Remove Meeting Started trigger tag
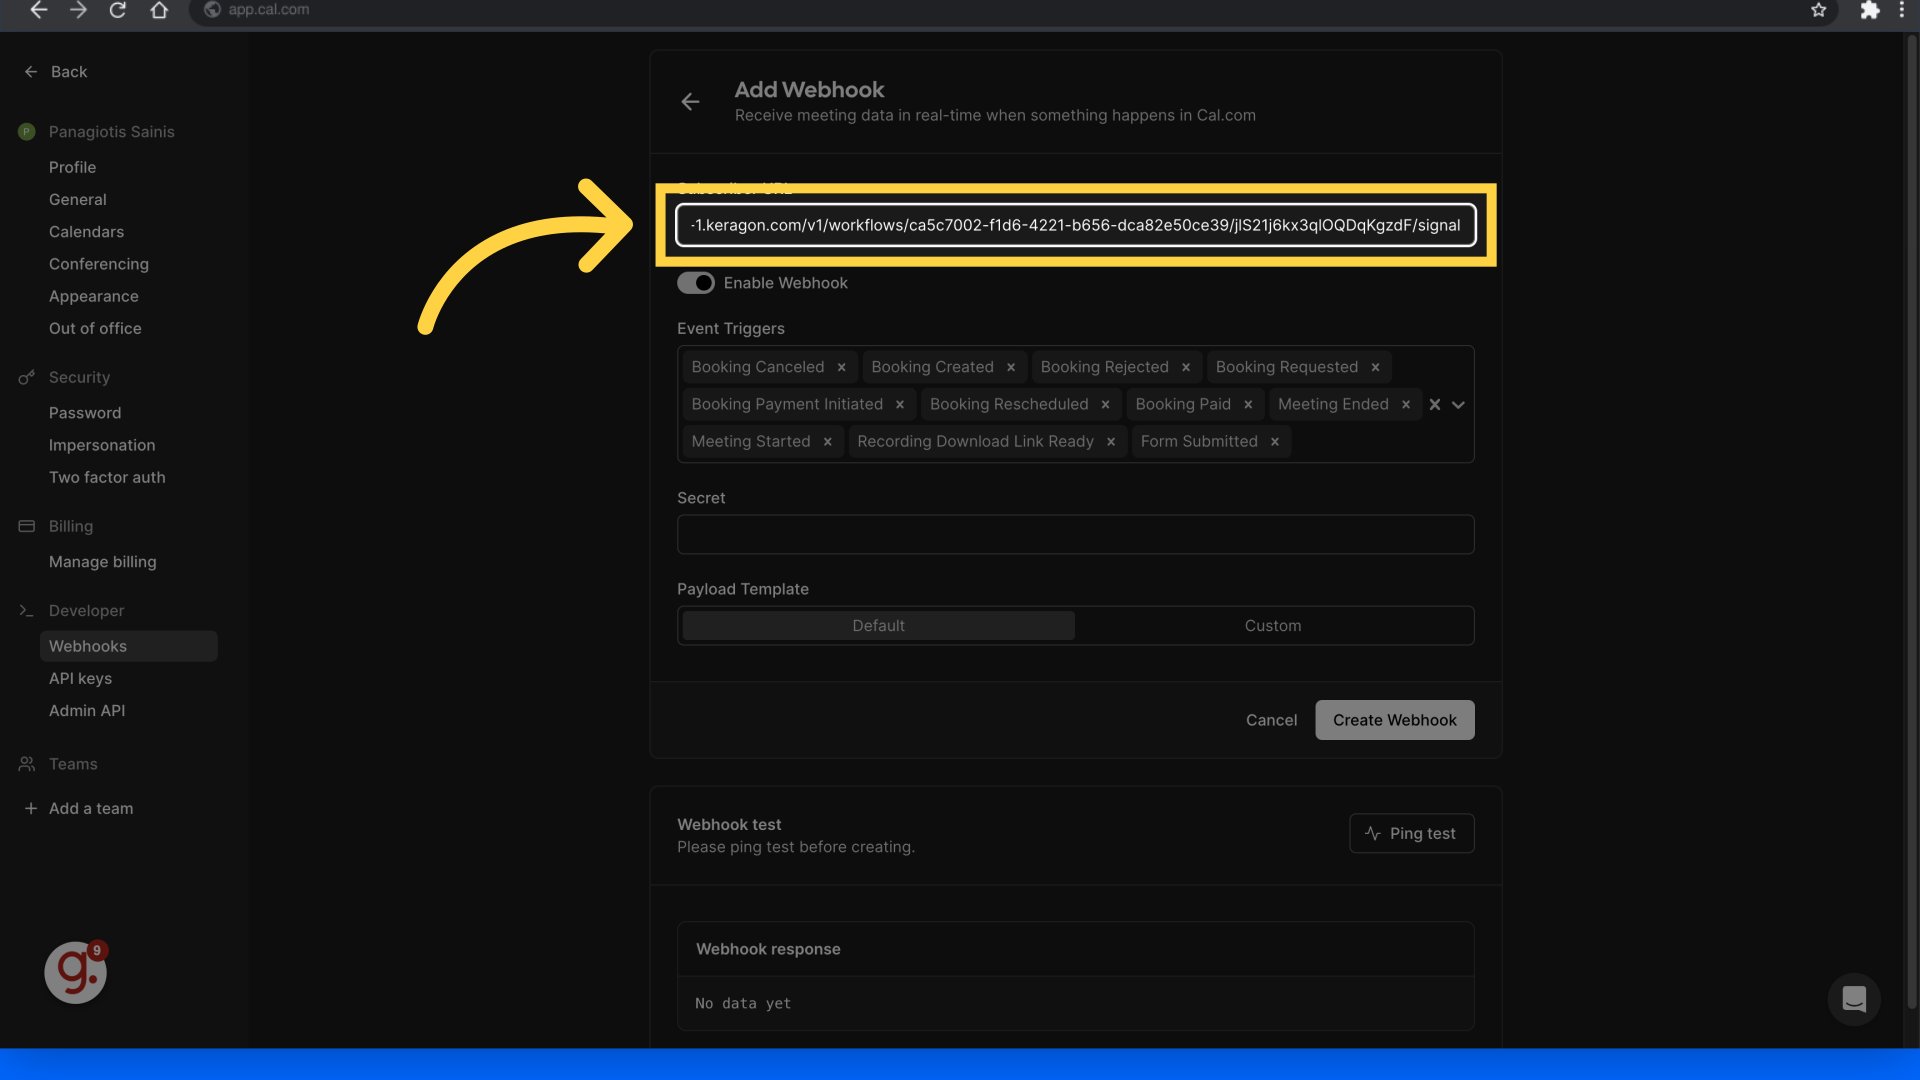Viewport: 1920px width, 1080px height. click(827, 441)
